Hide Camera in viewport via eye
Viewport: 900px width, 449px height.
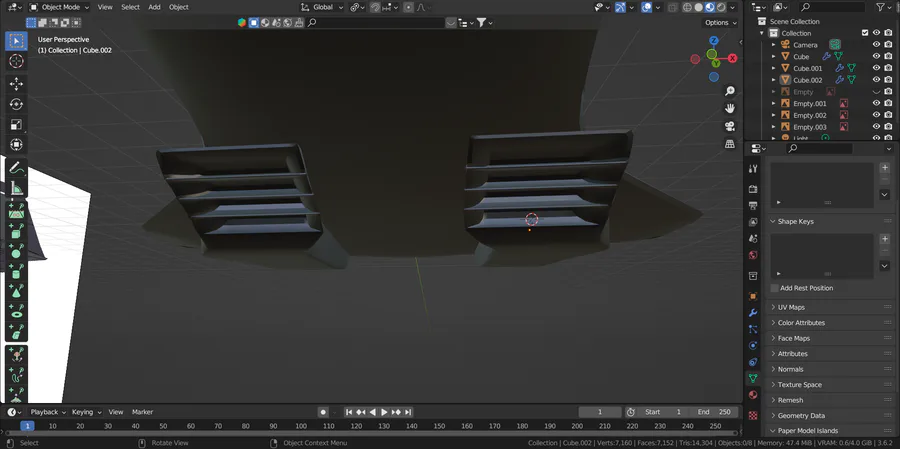[876, 45]
